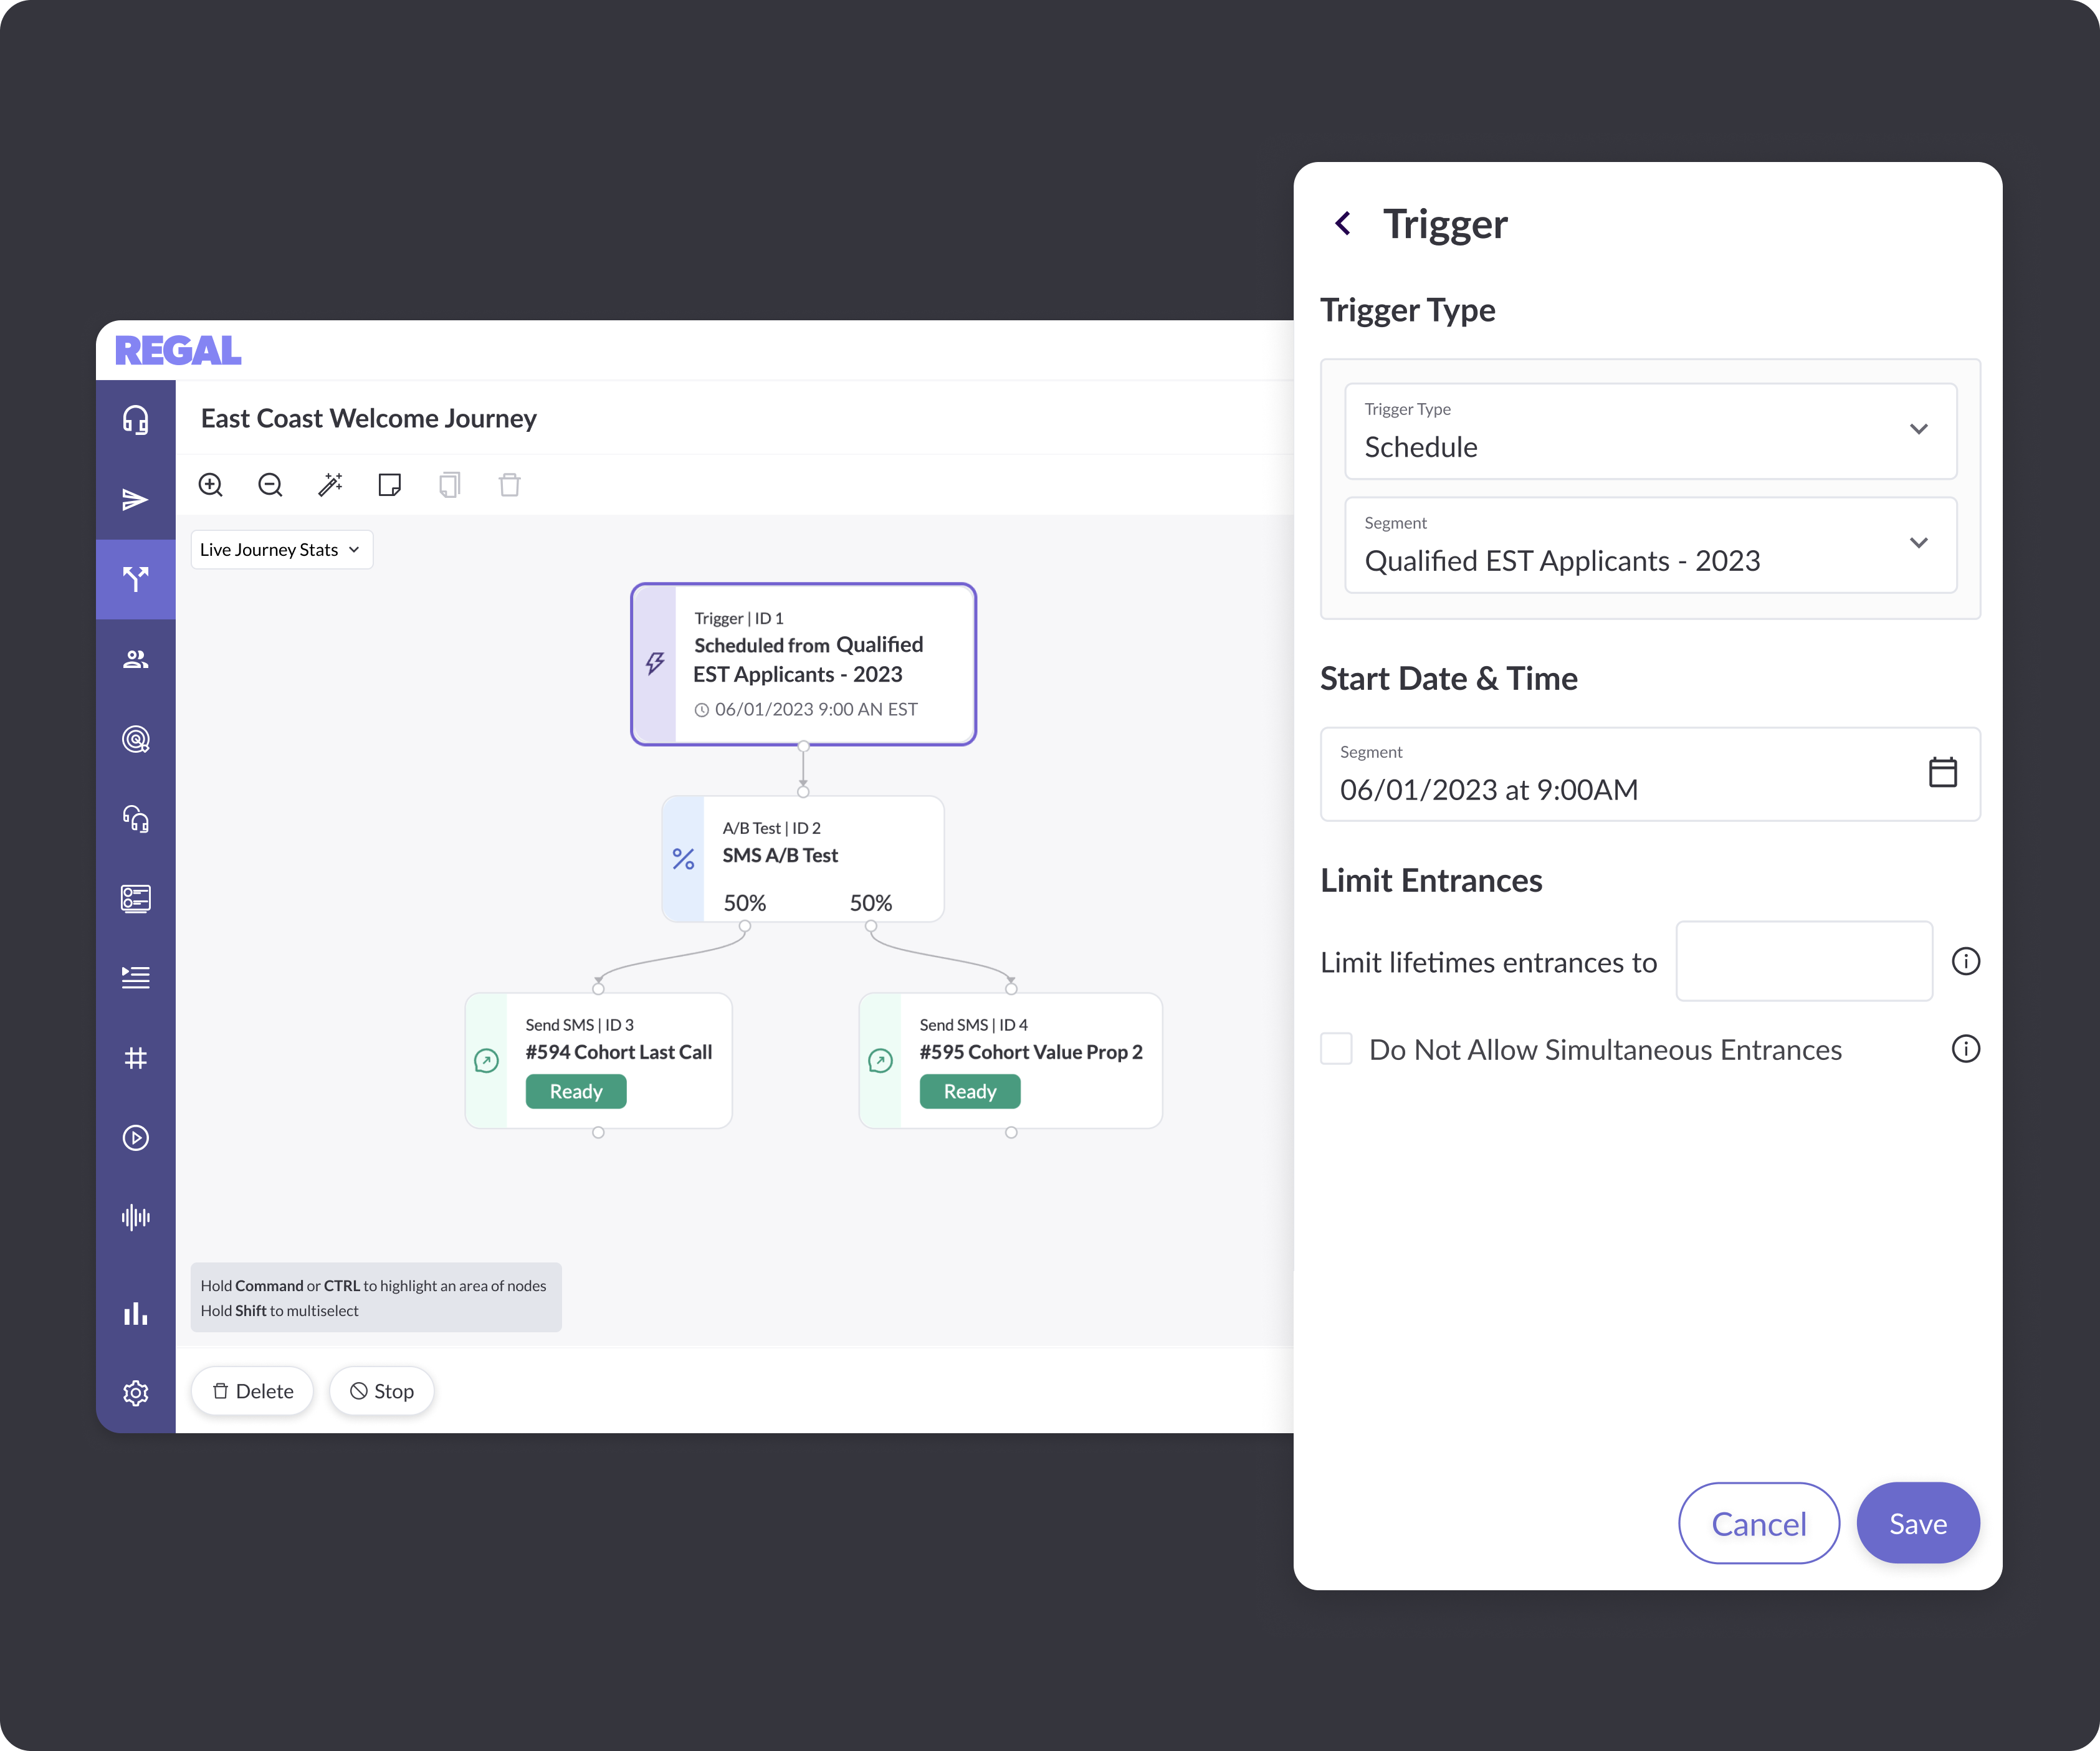
Task: Enable Do Not Allow Simultaneous Entrances
Action: 1336,1048
